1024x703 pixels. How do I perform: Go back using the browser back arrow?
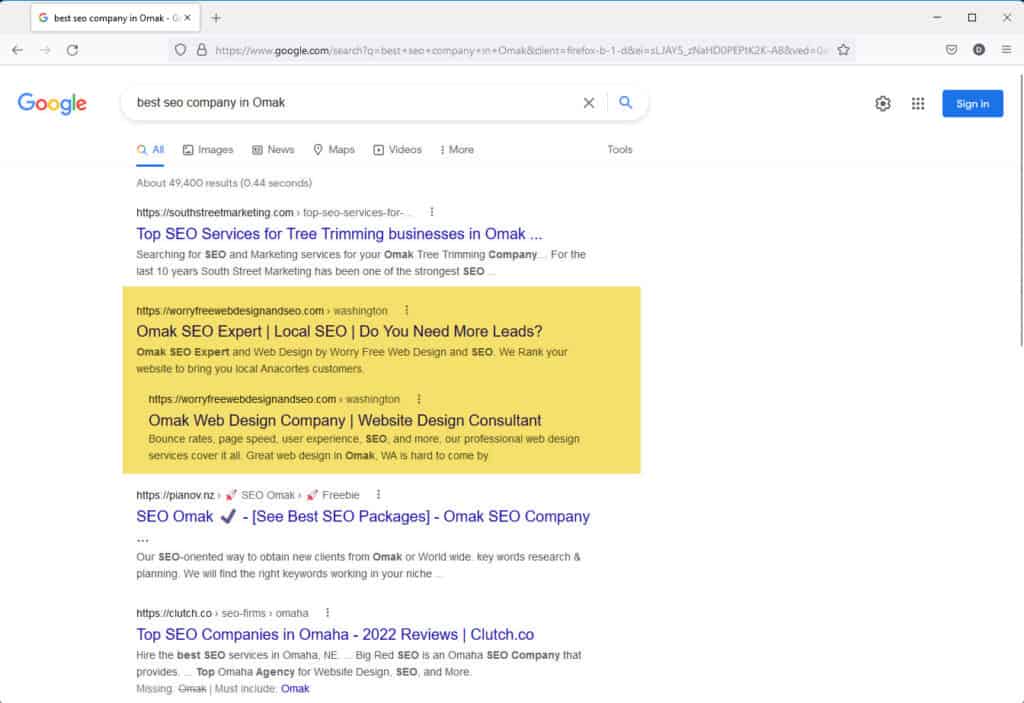point(18,50)
